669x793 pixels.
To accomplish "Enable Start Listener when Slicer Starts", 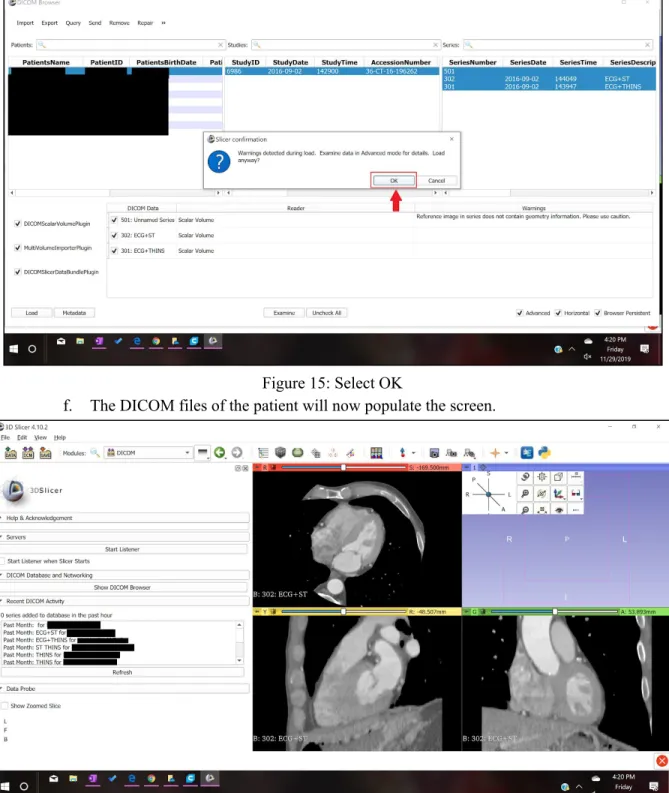I will coord(3,561).
